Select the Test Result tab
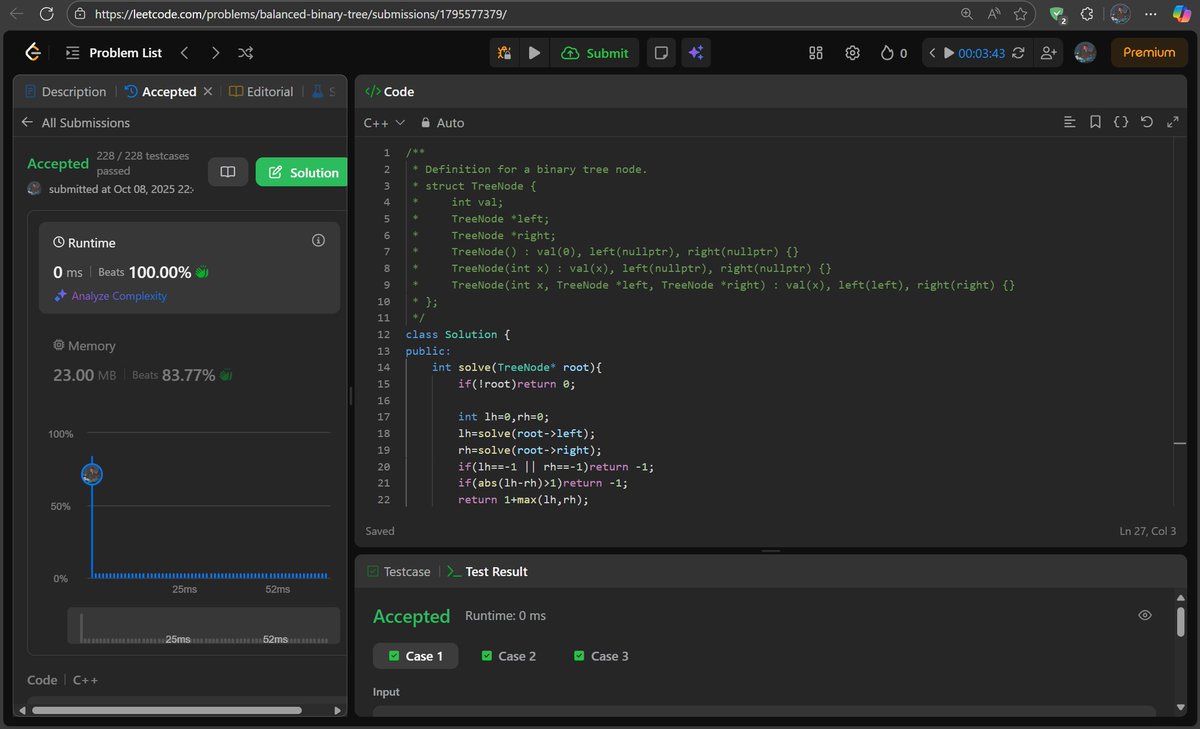 tap(487, 572)
